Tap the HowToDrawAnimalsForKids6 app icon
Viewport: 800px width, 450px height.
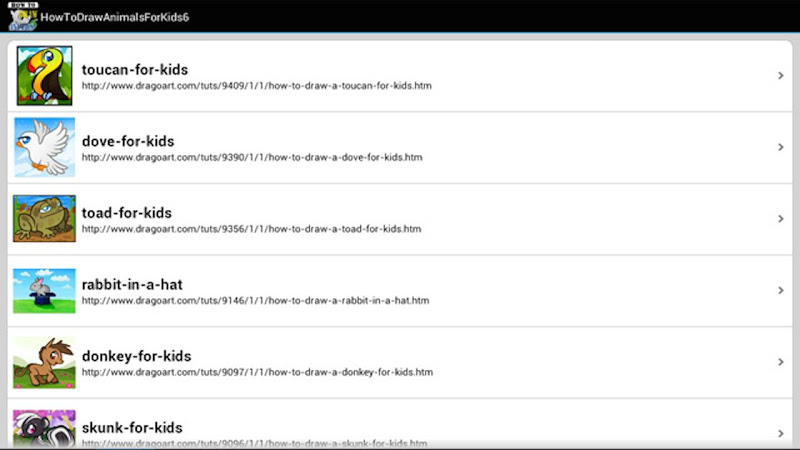[x=23, y=17]
